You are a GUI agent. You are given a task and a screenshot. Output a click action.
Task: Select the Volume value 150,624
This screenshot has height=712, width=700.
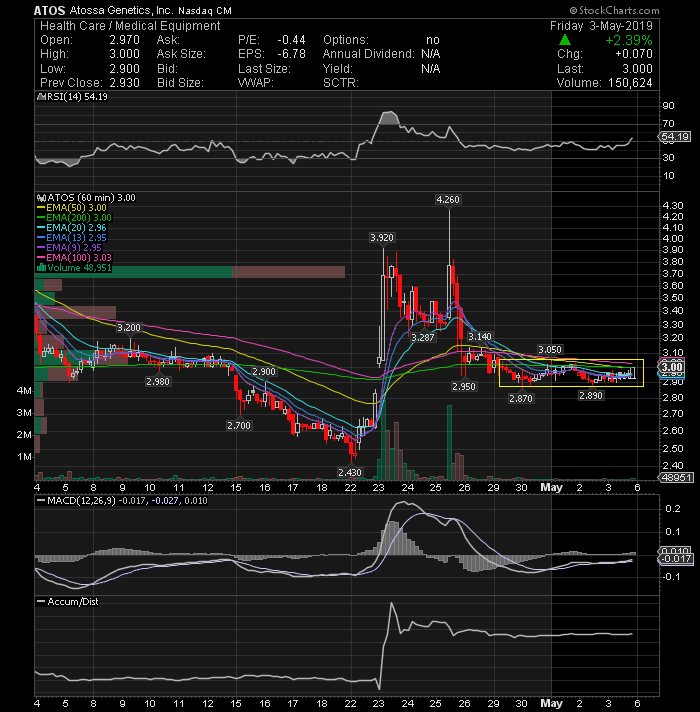point(630,83)
